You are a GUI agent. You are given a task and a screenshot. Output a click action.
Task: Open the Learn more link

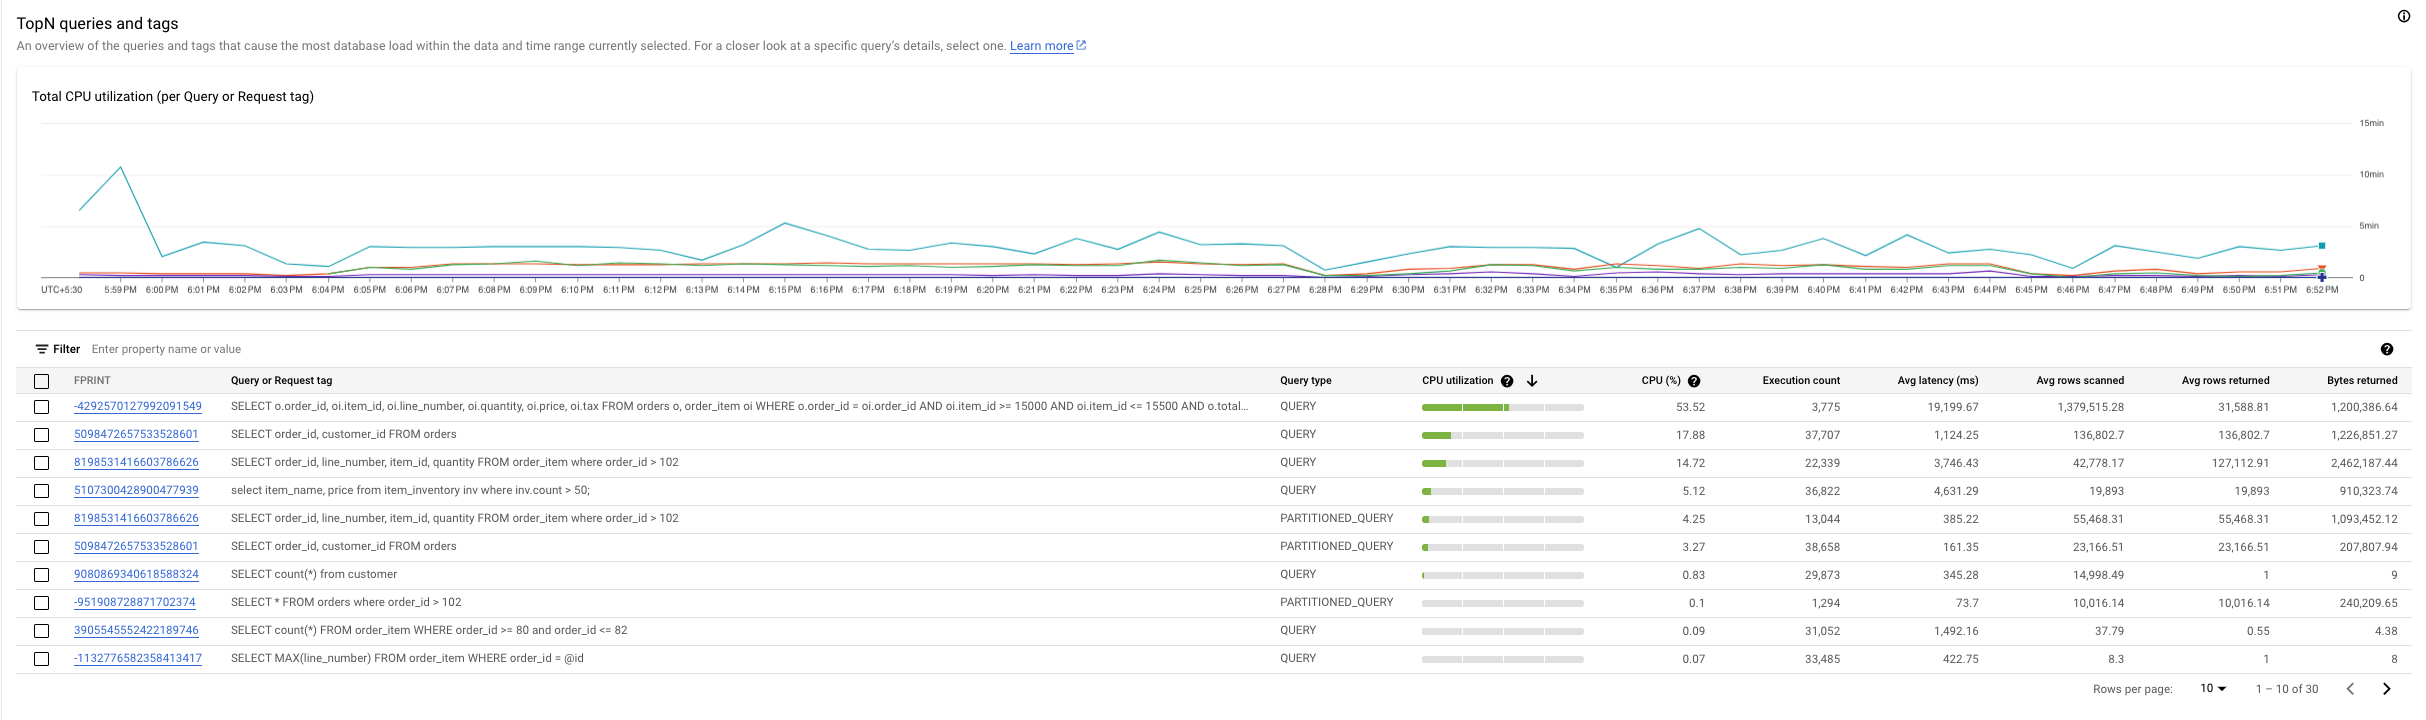coord(1041,46)
